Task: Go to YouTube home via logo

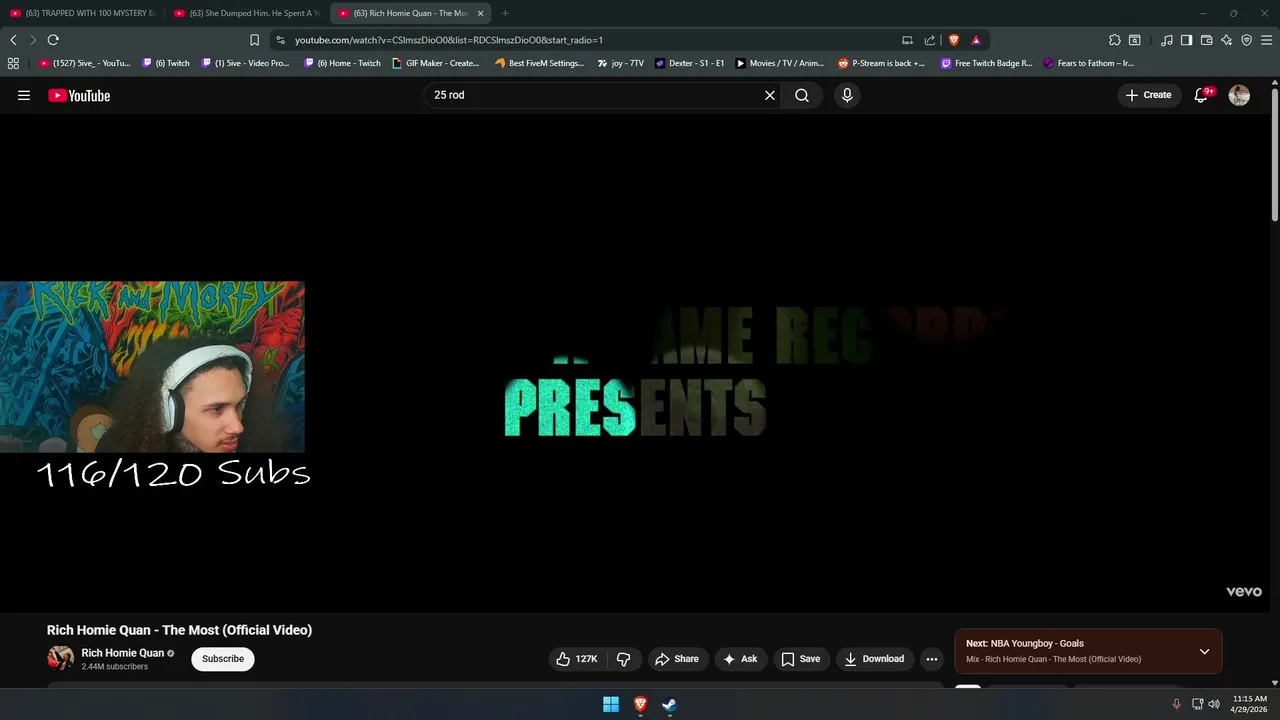Action: coord(79,95)
